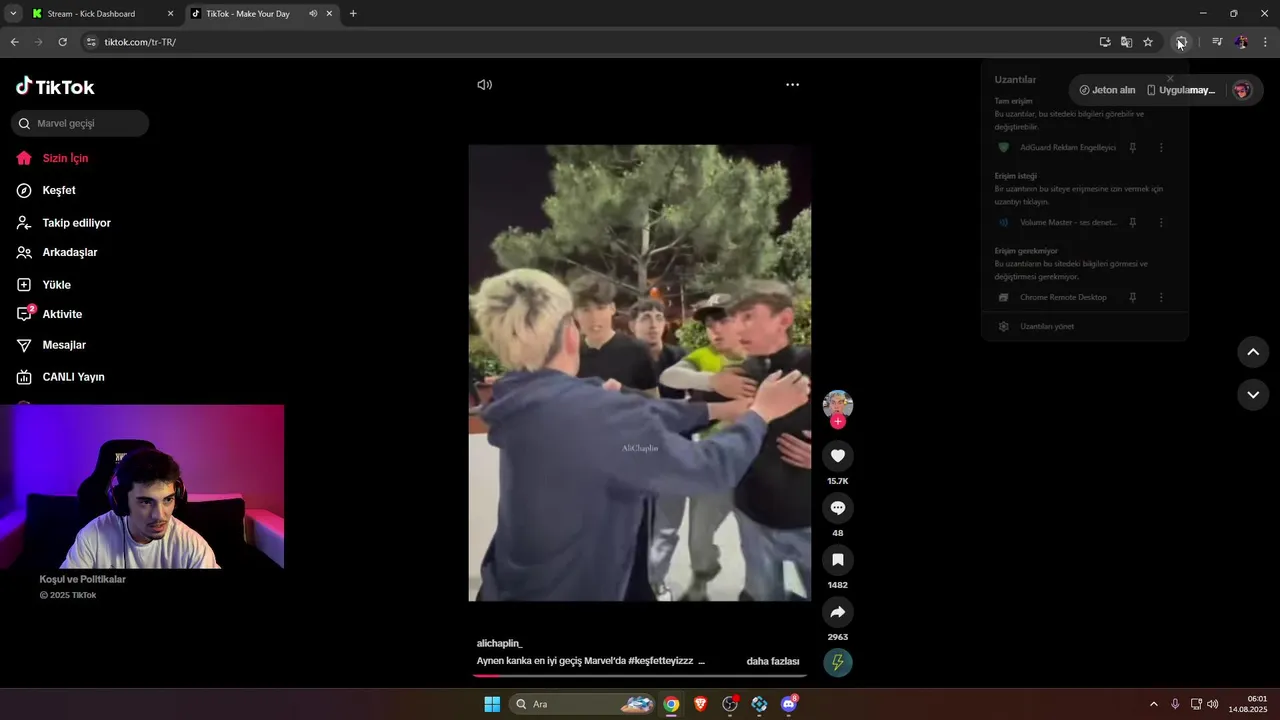1280x720 pixels.
Task: Expand caption with daha fazlası
Action: tap(773, 661)
